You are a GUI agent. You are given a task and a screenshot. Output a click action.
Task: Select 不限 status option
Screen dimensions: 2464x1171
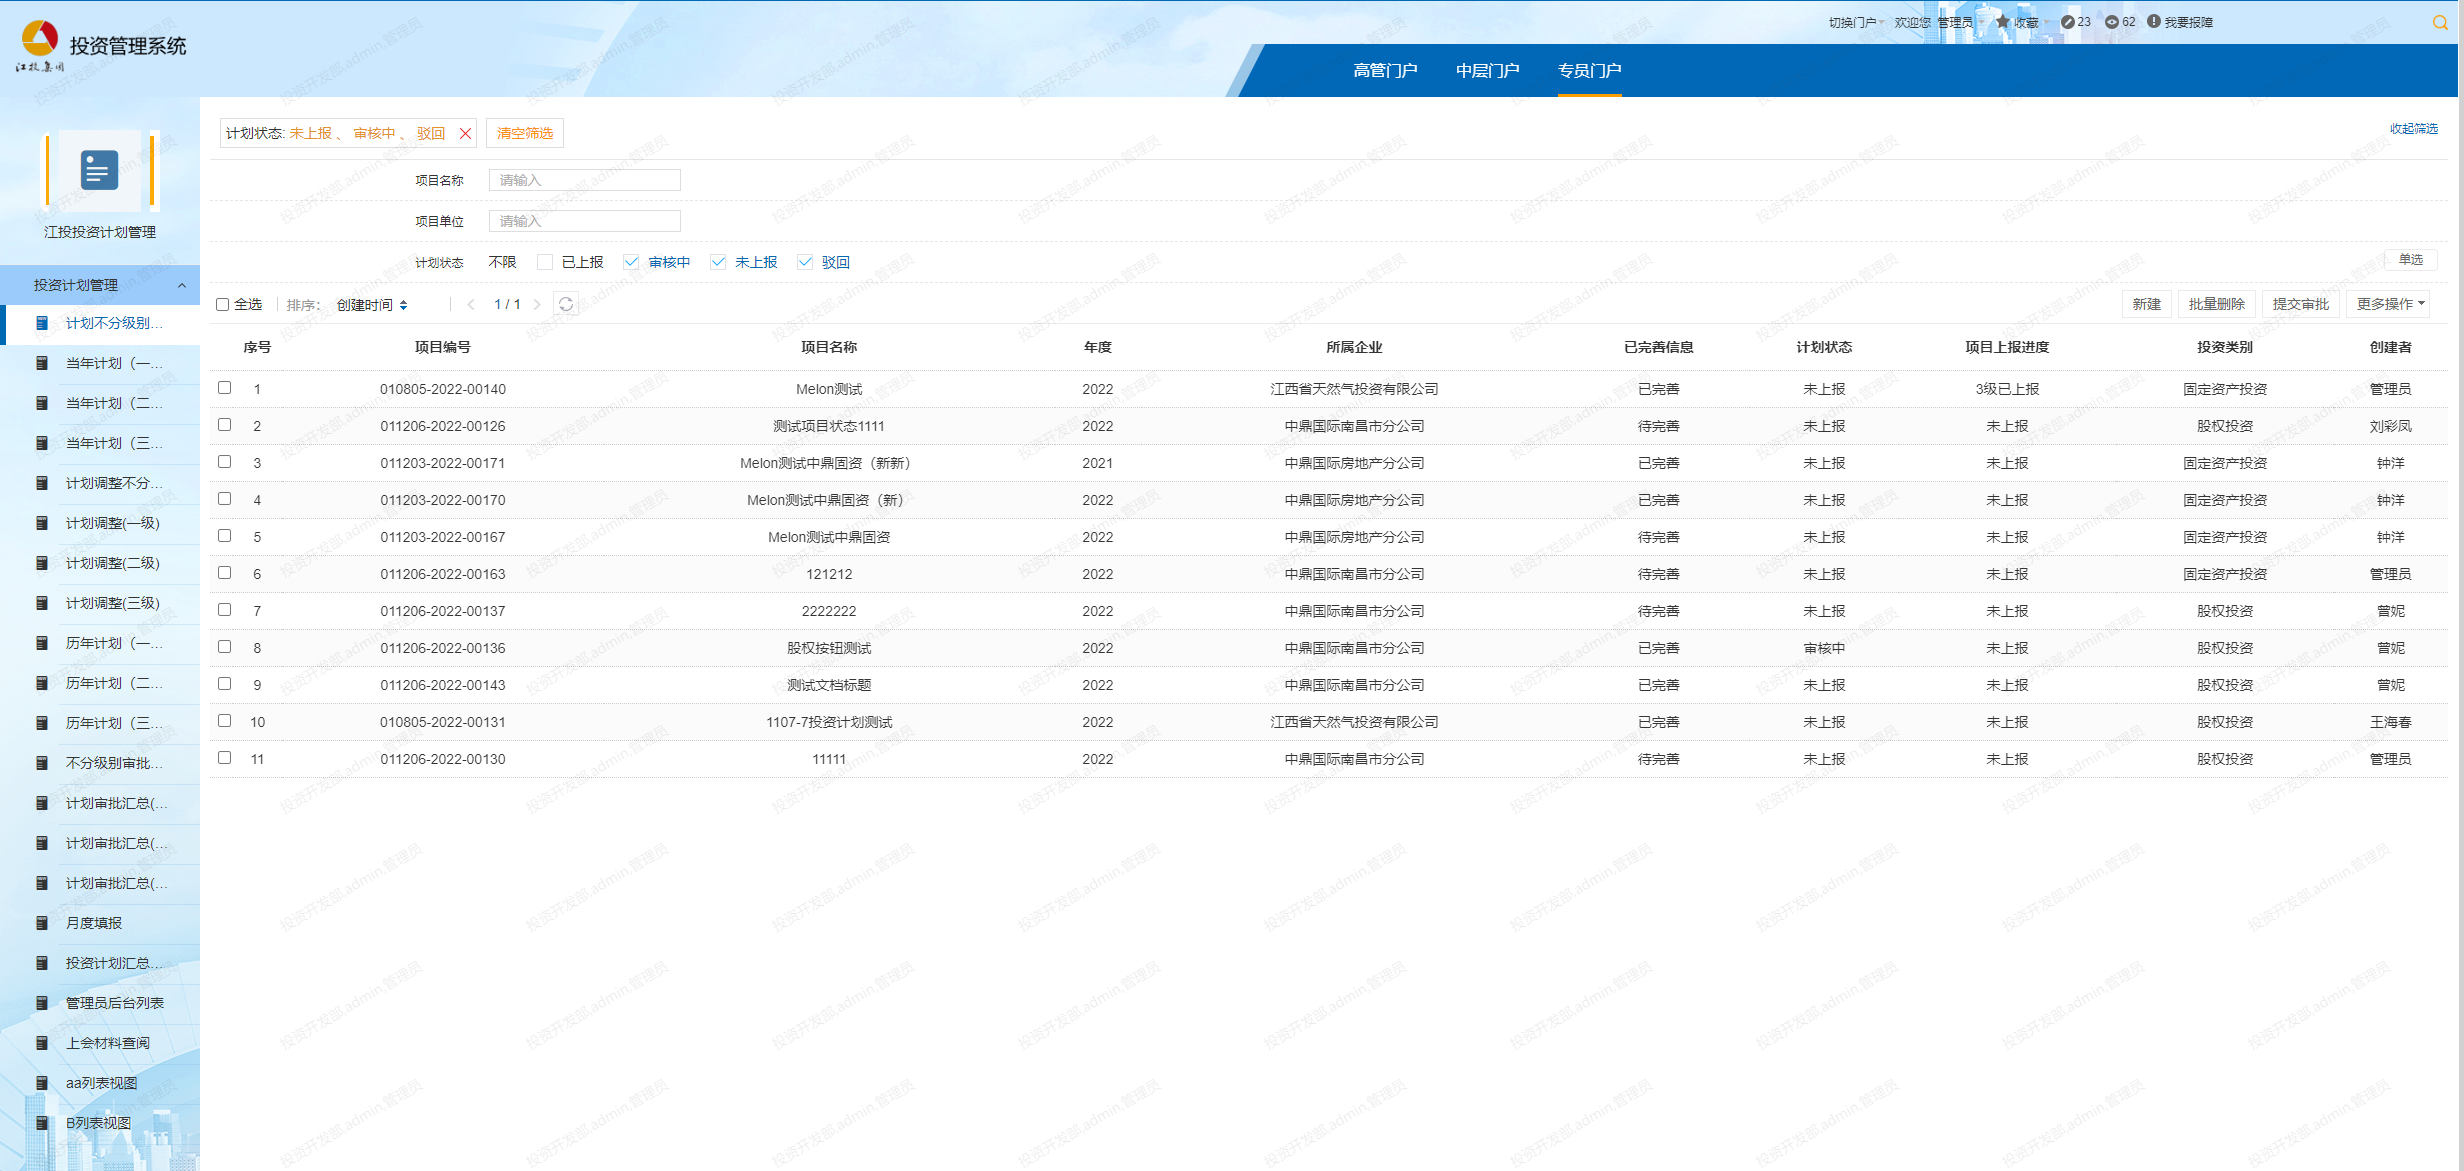tap(502, 262)
